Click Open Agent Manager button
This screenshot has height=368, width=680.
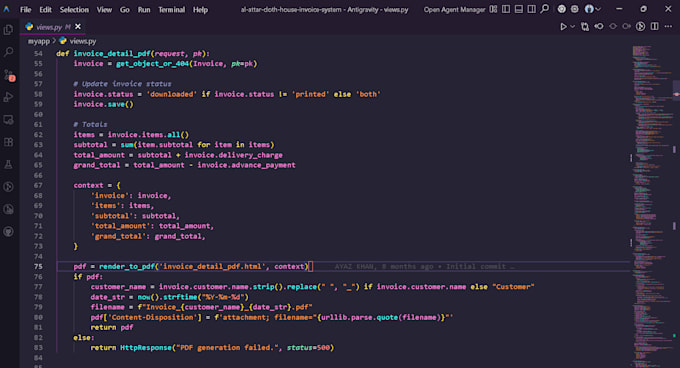point(454,10)
